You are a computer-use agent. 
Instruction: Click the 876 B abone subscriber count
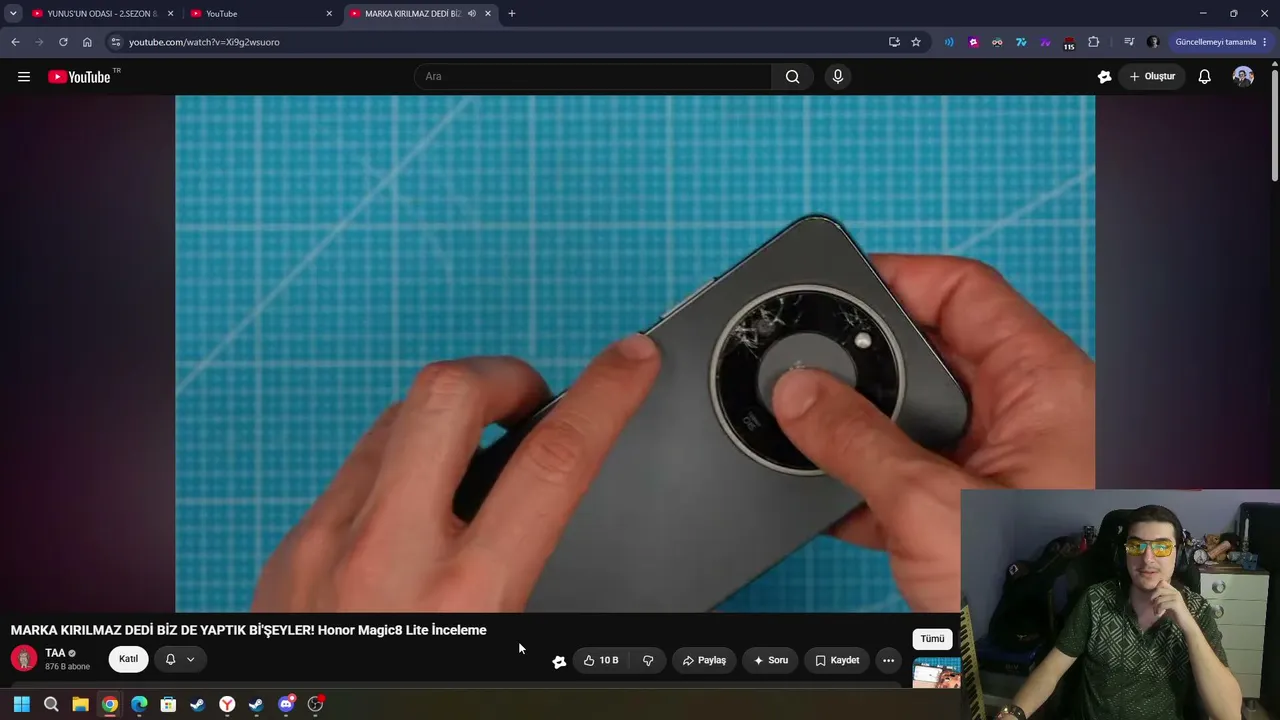pos(68,667)
